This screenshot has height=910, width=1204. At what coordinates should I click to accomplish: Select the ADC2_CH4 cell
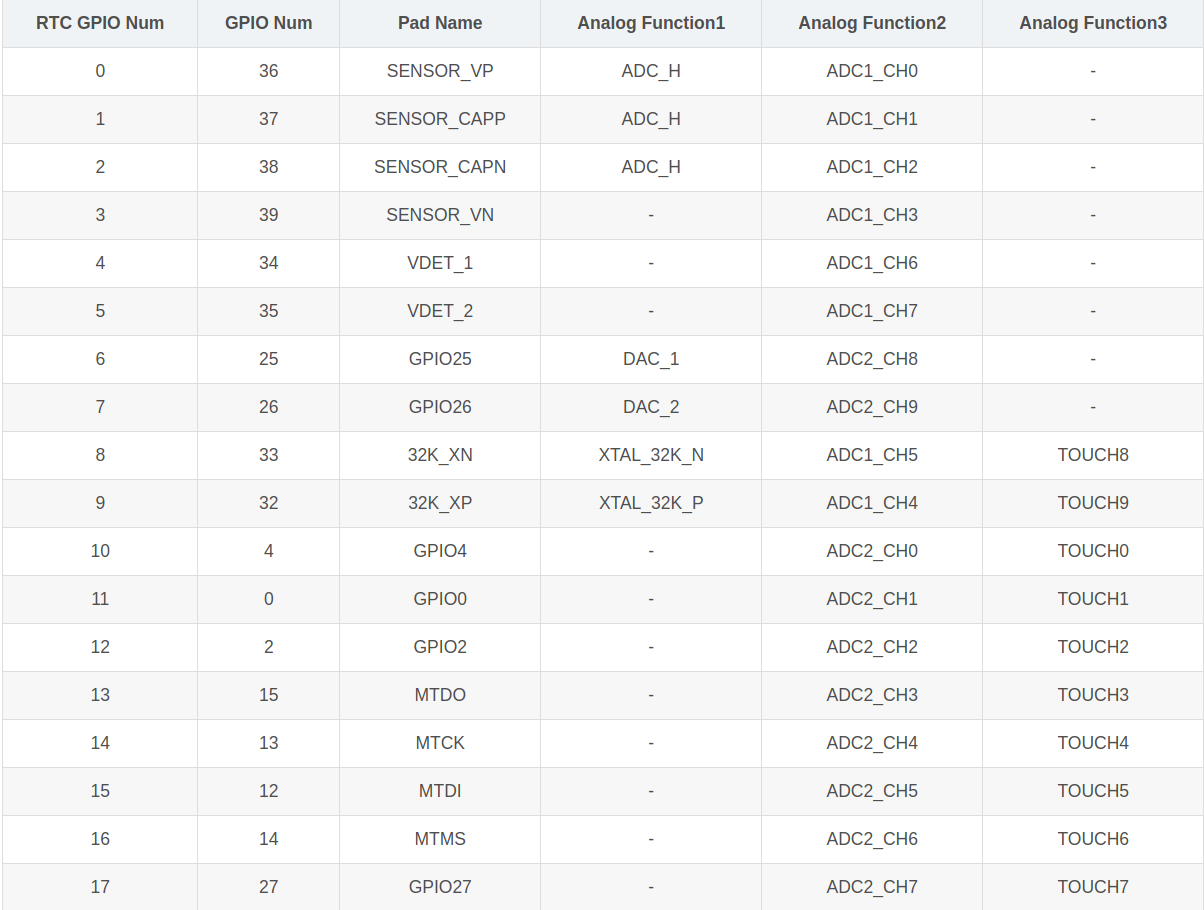(872, 743)
